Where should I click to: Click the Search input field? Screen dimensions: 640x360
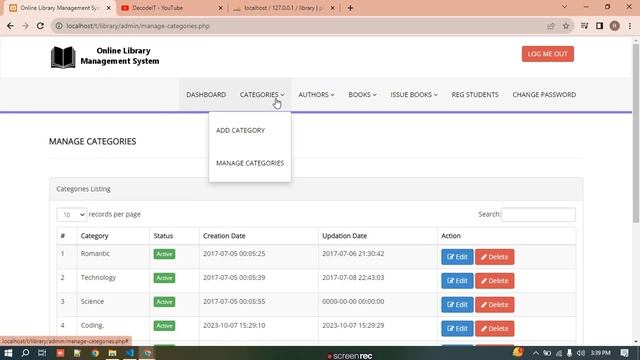pos(538,214)
